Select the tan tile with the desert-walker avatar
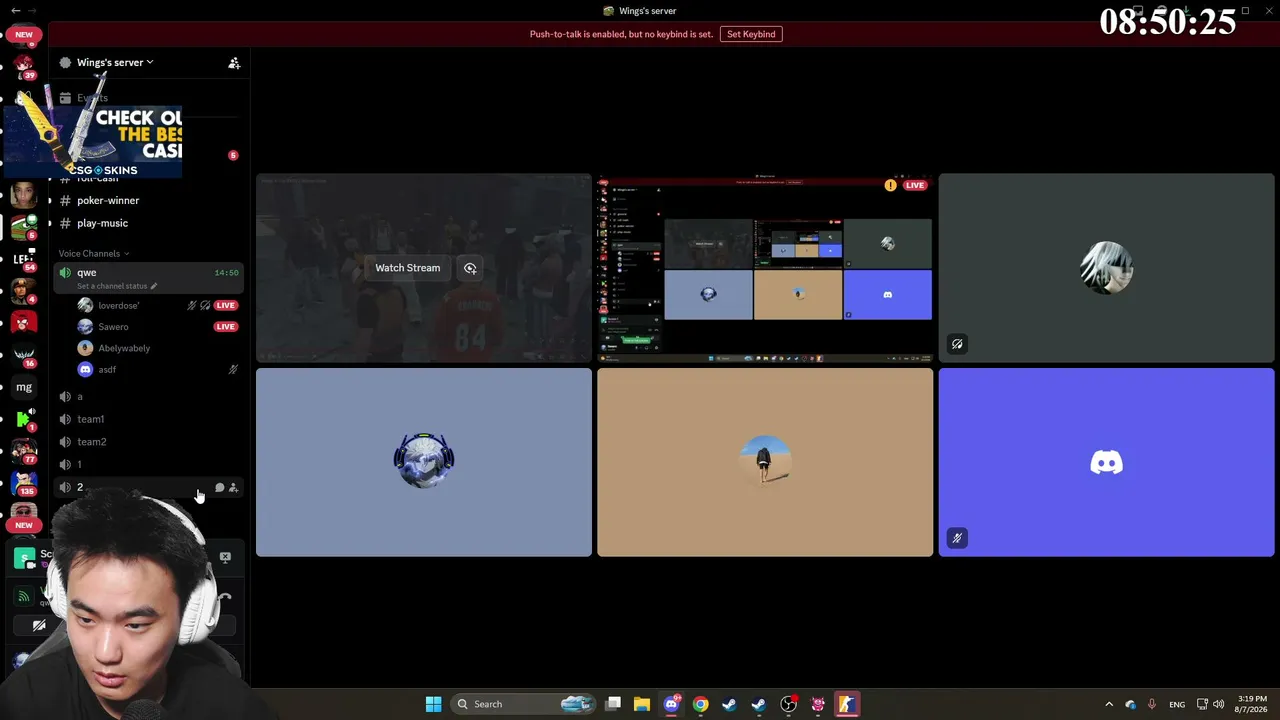The width and height of the screenshot is (1280, 720). pos(765,462)
